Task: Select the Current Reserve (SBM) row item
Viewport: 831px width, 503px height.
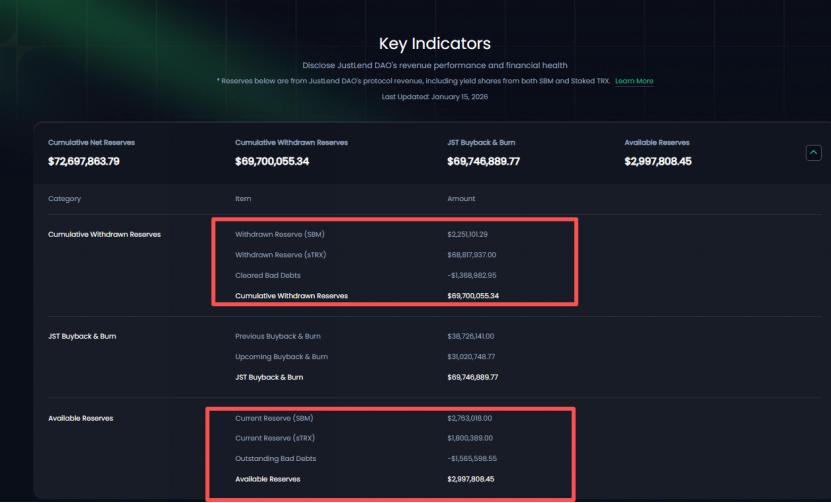Action: pyautogui.click(x=274, y=418)
